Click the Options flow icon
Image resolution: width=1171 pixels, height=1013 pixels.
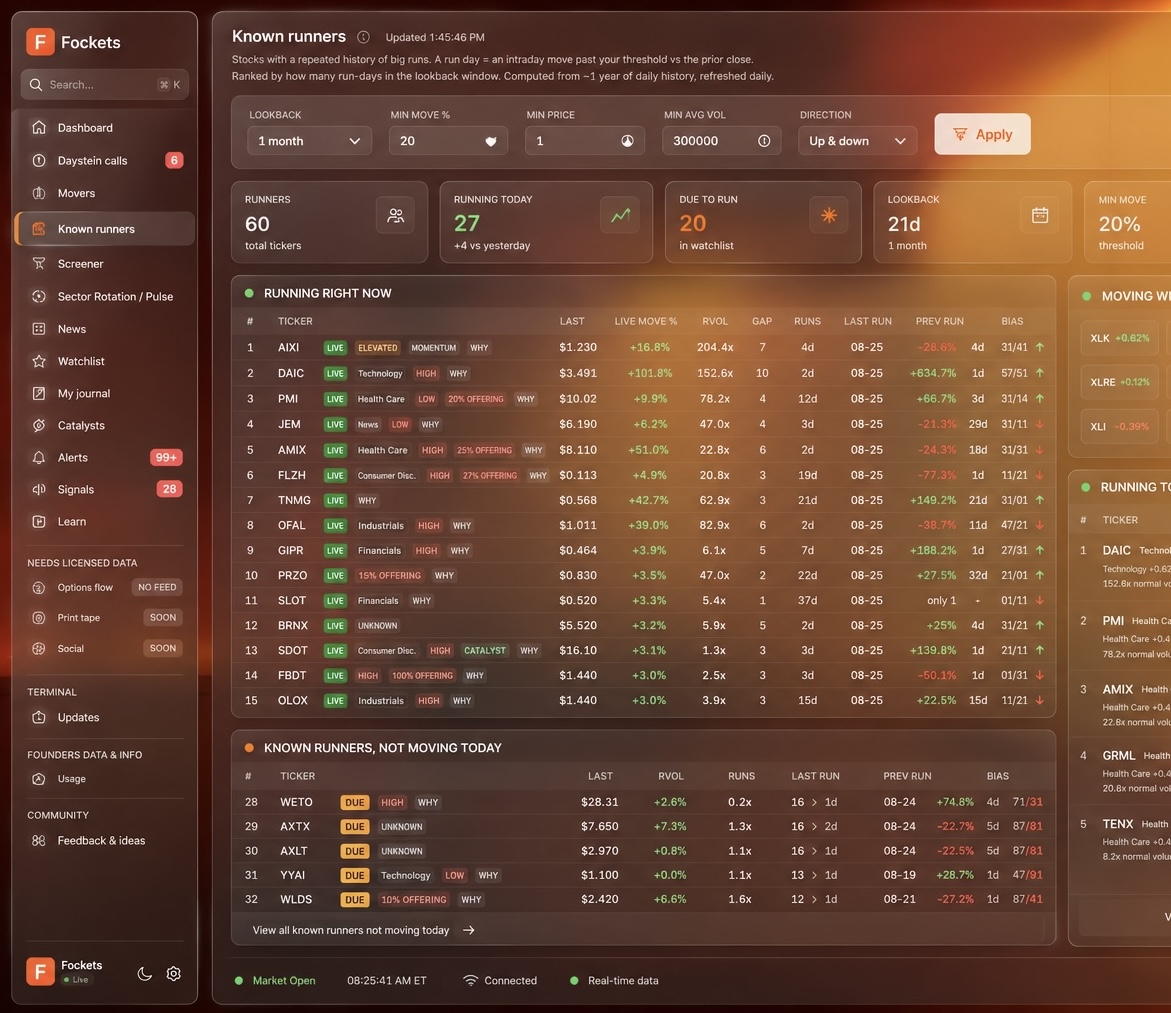click(39, 587)
